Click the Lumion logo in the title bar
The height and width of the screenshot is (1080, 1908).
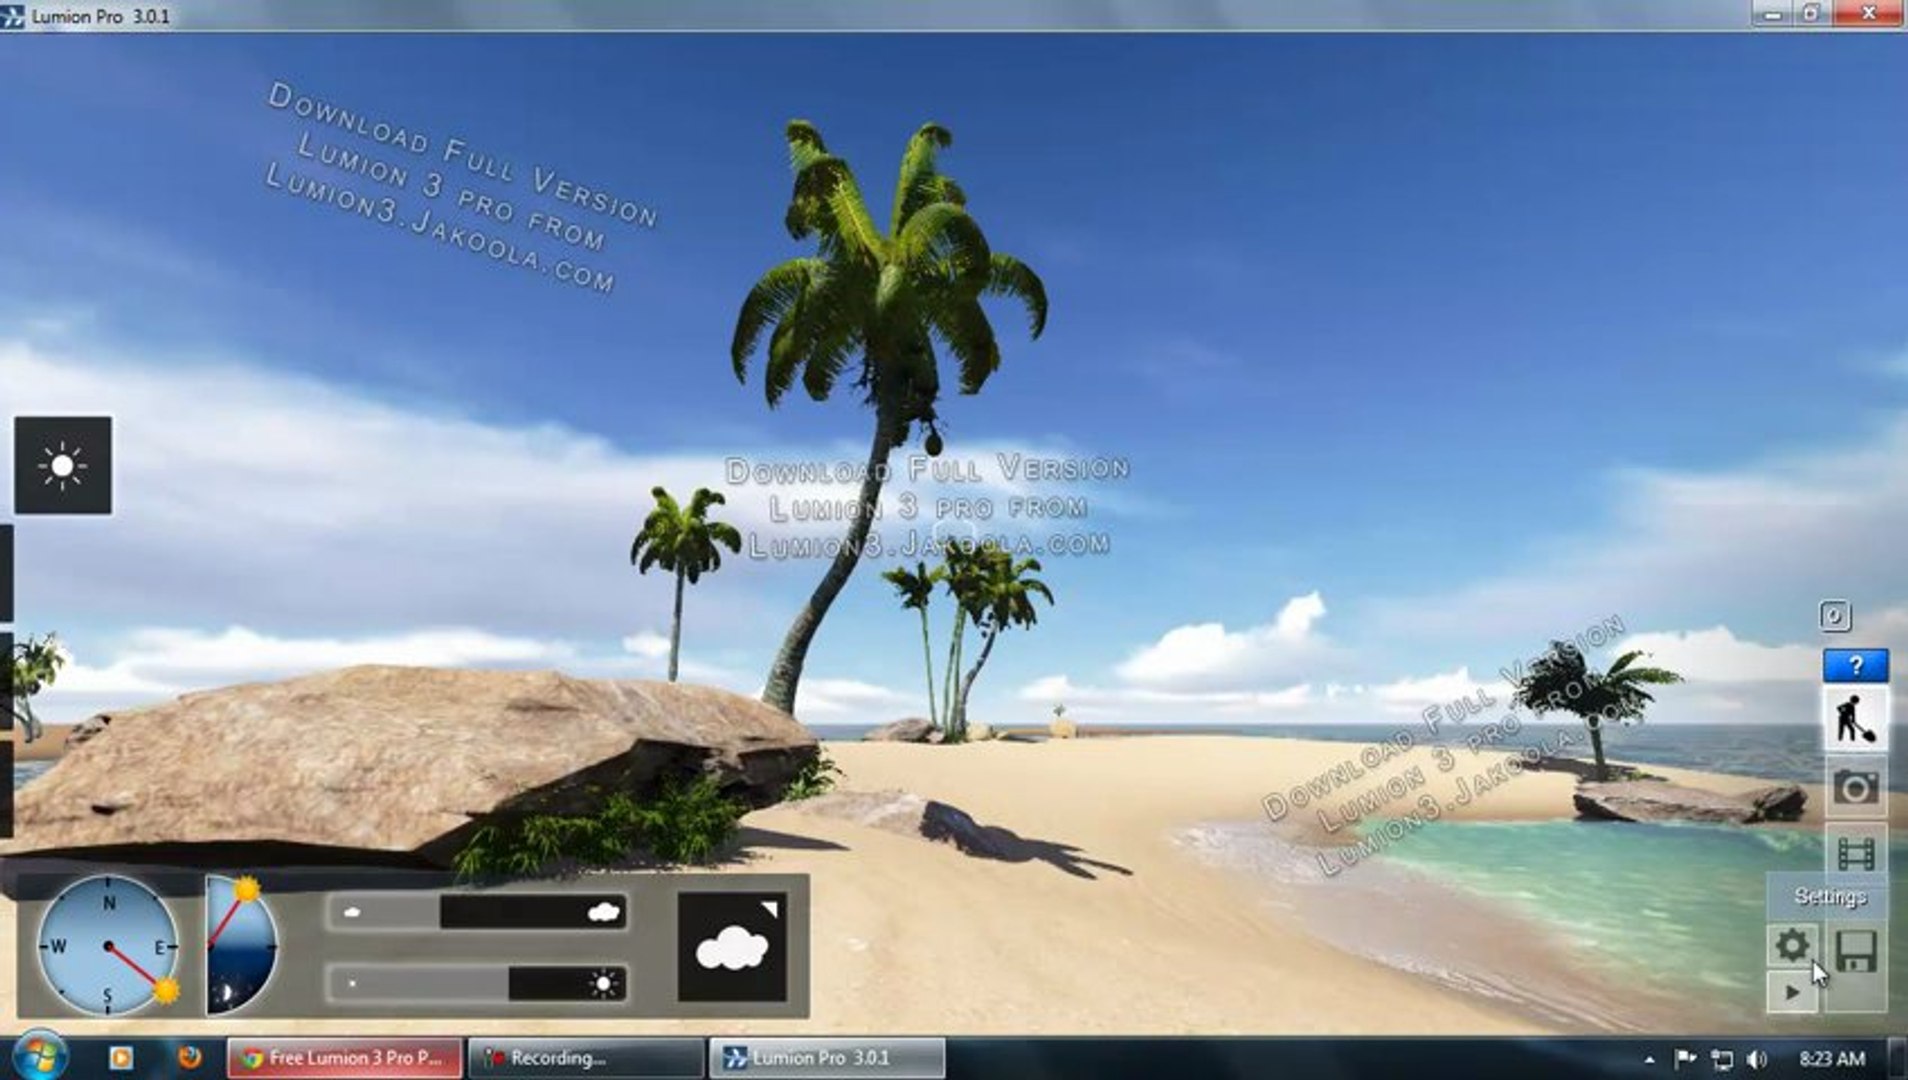click(13, 16)
